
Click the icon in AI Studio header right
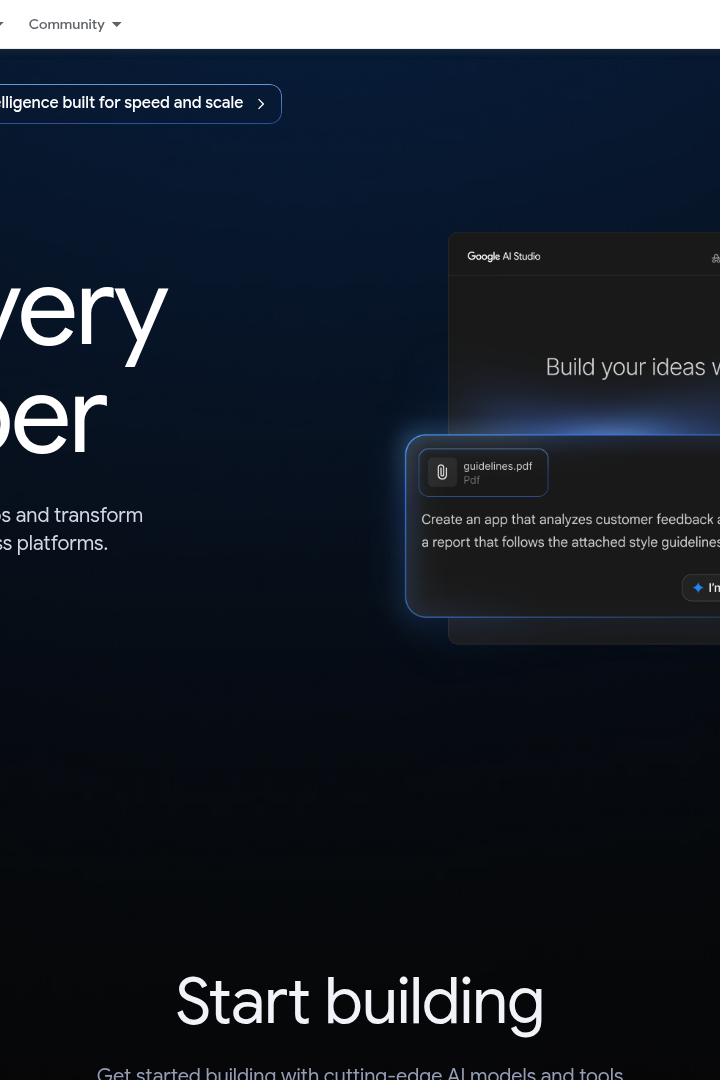716,258
